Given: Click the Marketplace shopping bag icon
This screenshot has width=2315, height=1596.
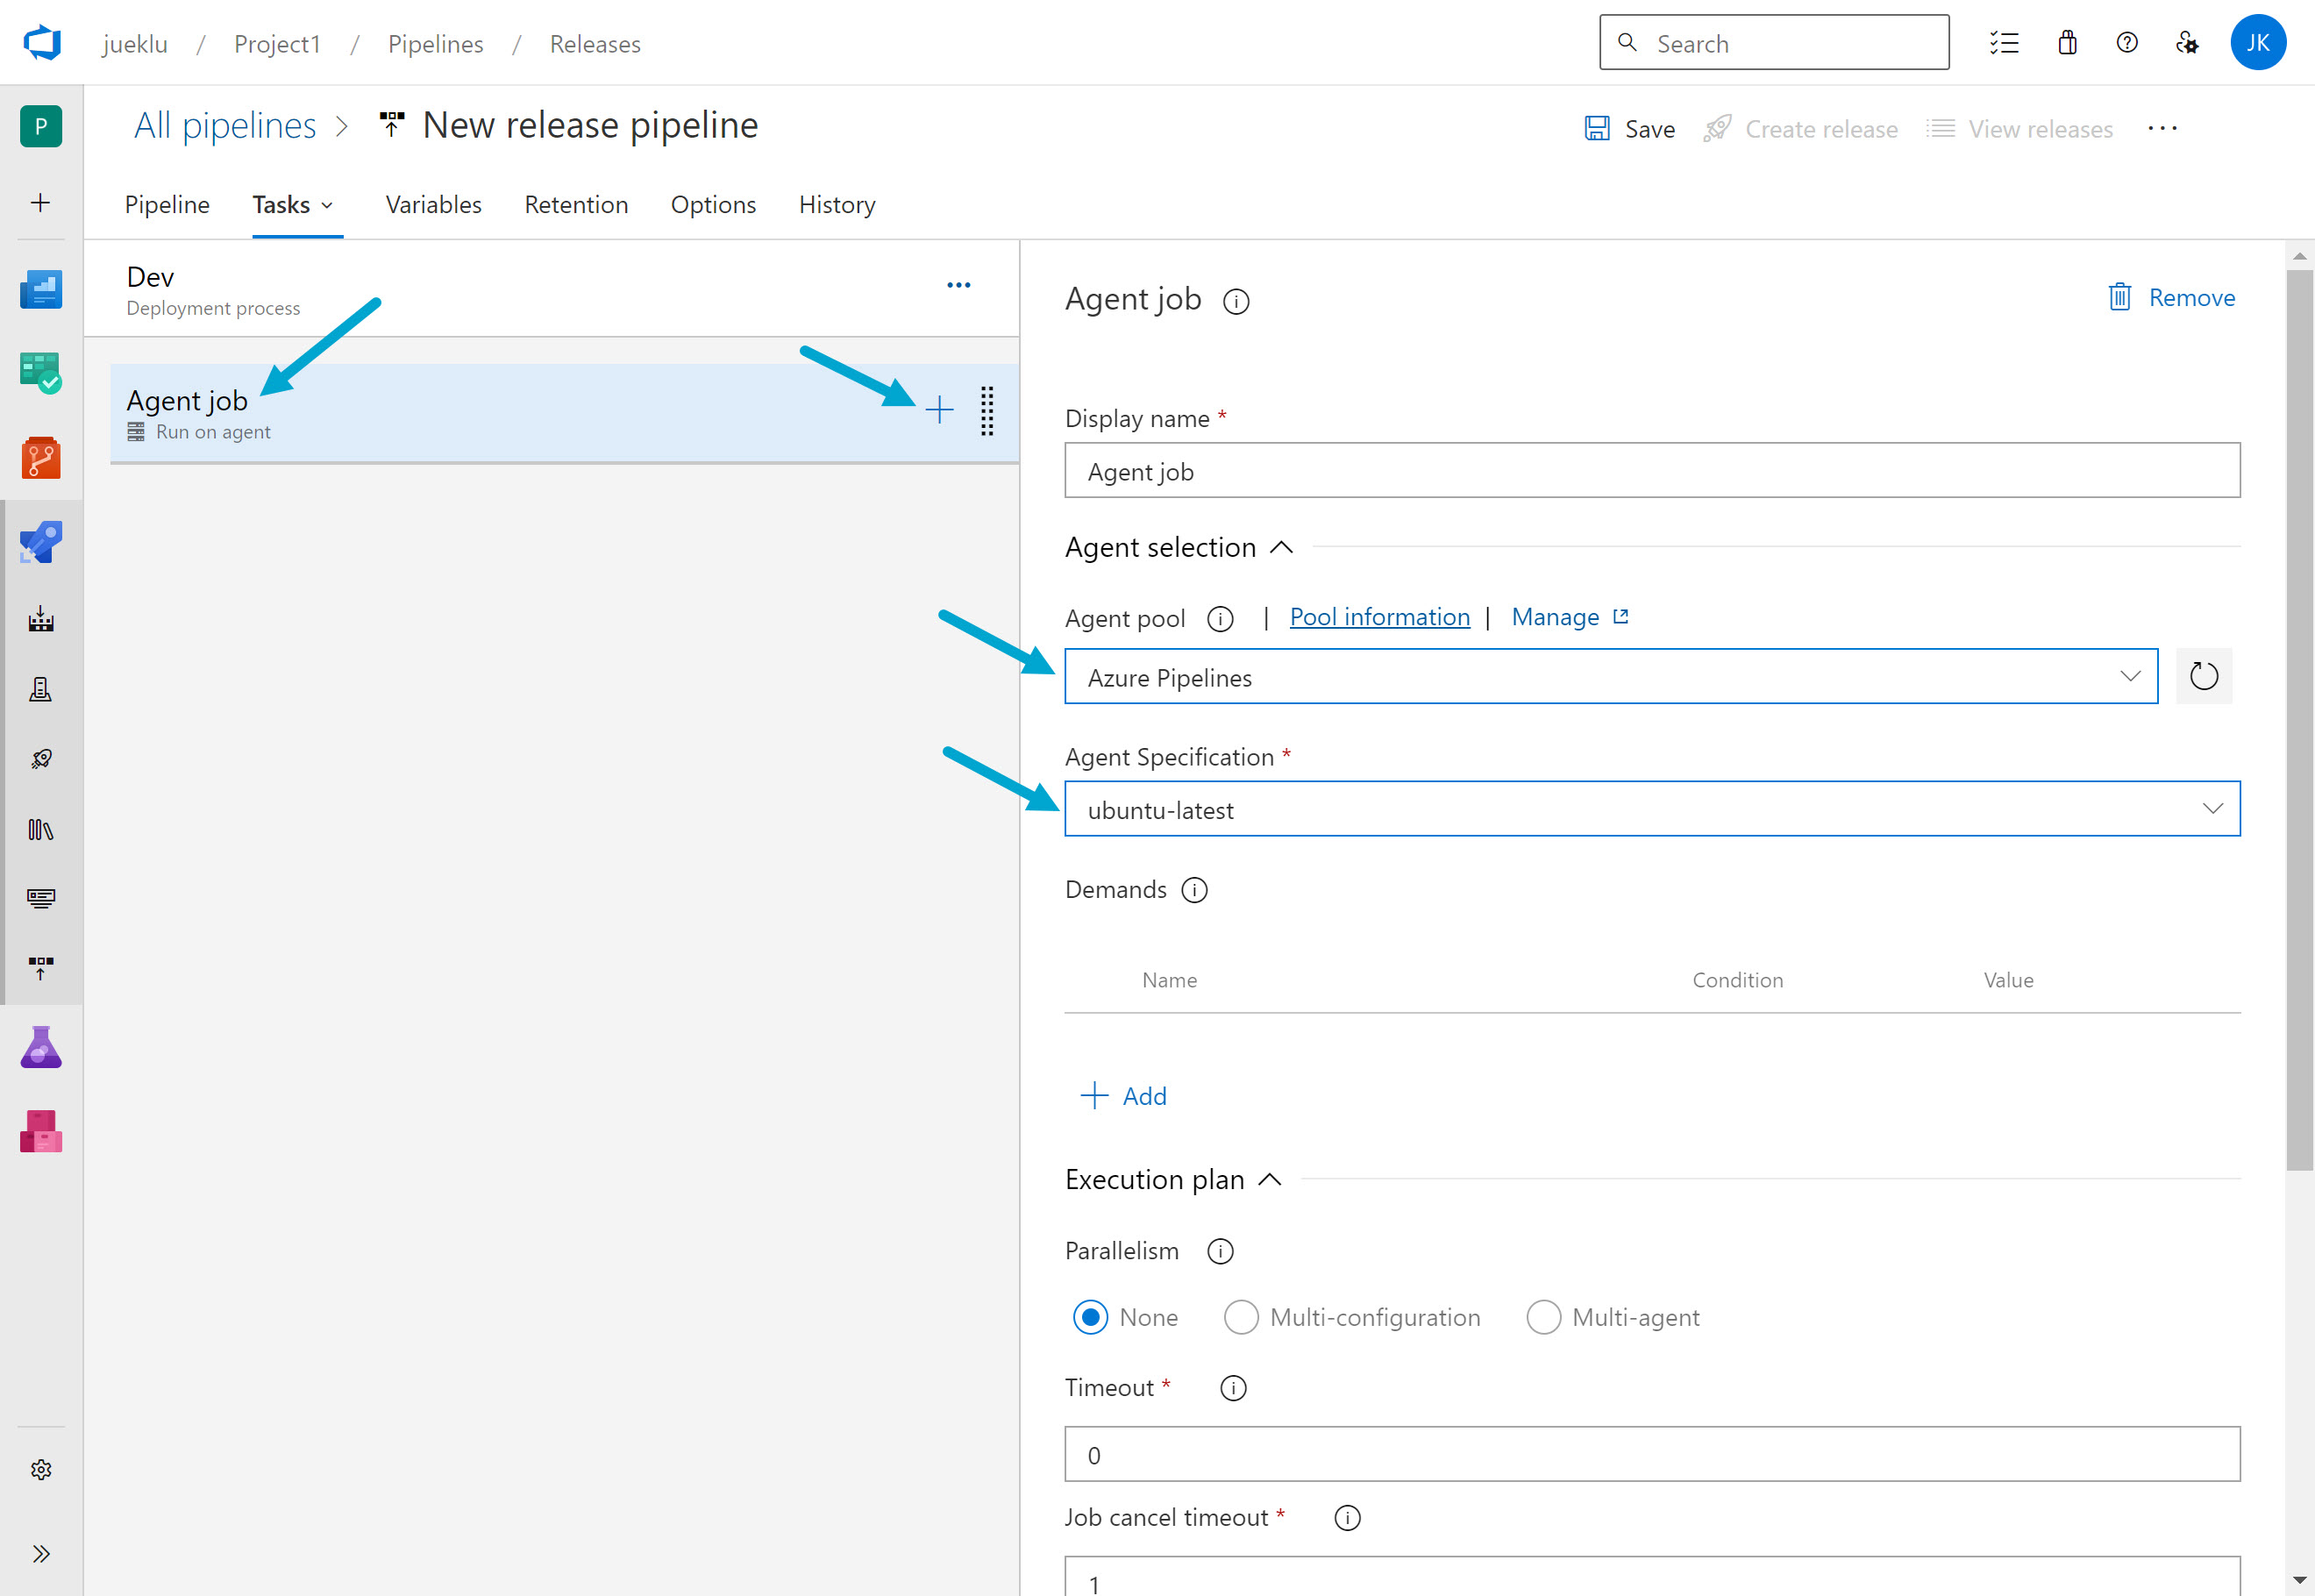Looking at the screenshot, I should pyautogui.click(x=2066, y=42).
